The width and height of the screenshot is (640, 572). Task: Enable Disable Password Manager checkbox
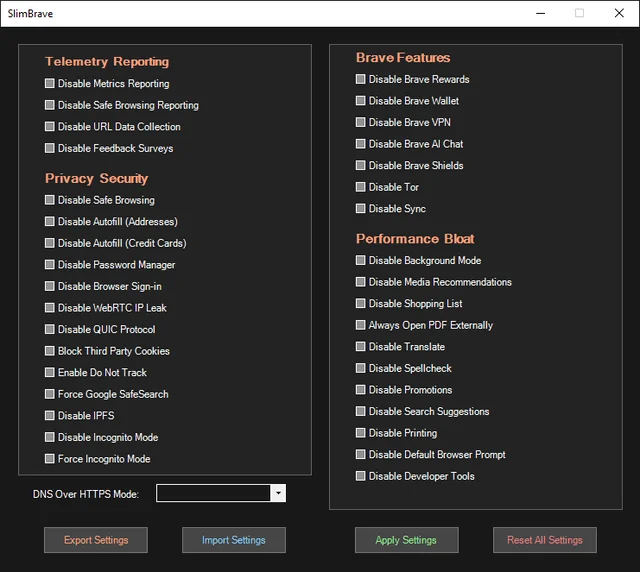[49, 265]
